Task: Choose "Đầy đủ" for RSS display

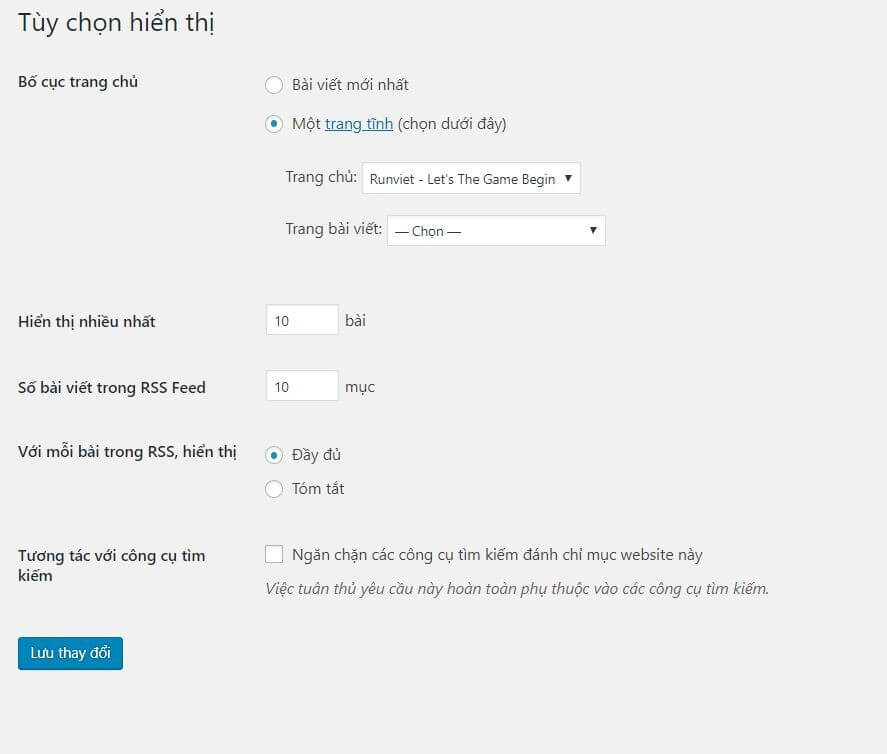Action: [274, 455]
